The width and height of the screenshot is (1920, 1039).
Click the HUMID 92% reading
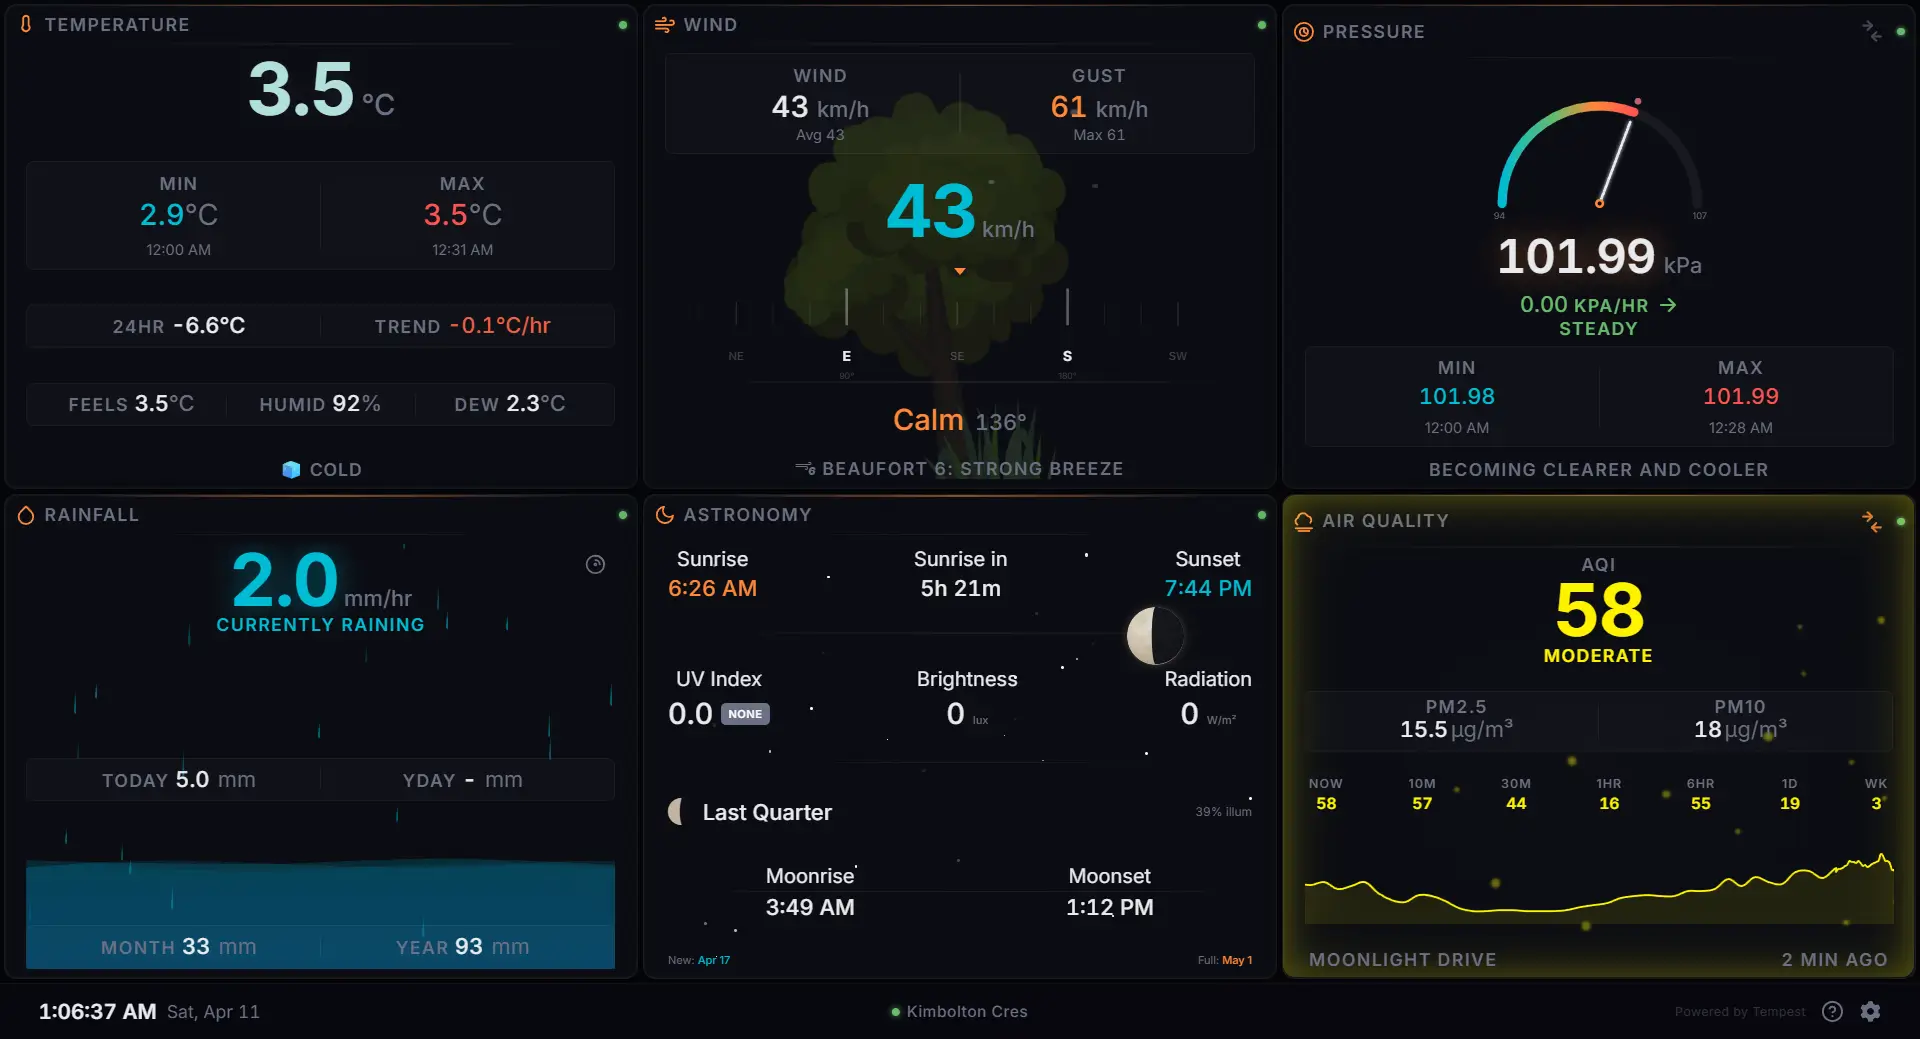coord(320,404)
